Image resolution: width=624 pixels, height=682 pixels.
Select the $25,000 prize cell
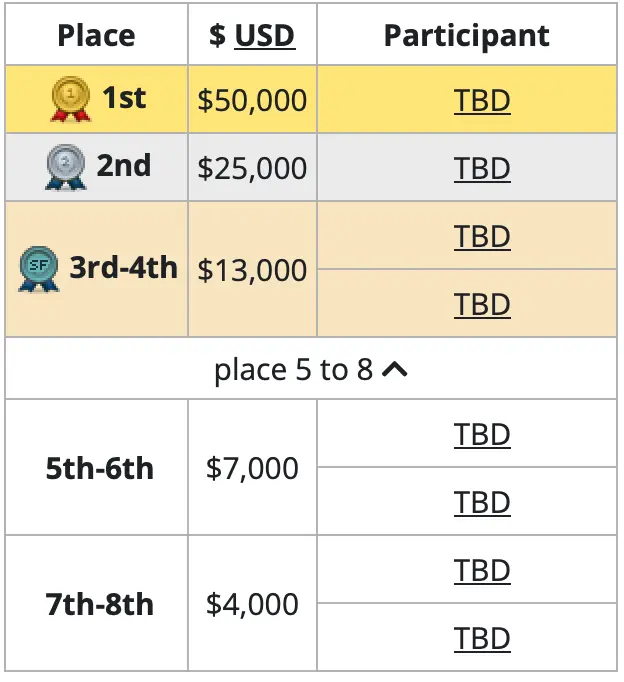click(252, 167)
